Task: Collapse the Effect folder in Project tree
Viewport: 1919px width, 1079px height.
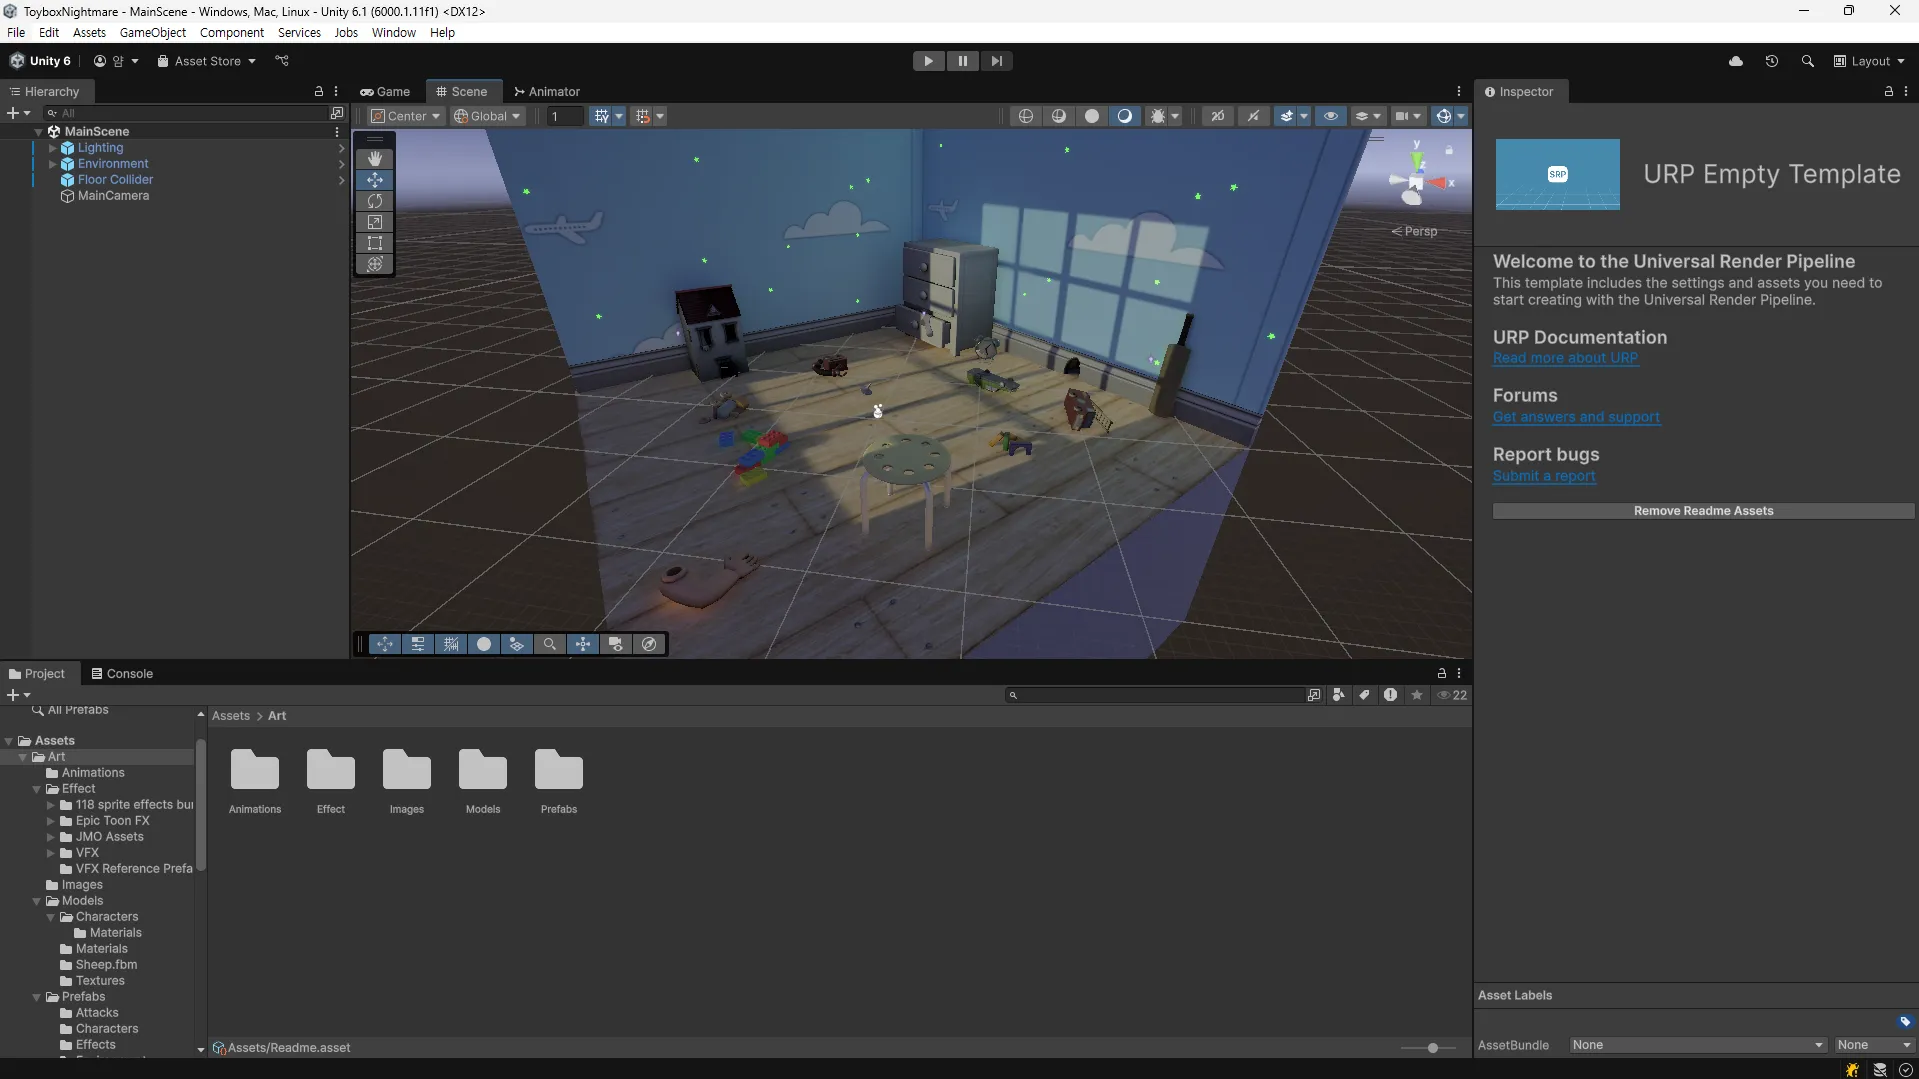Action: tap(37, 789)
